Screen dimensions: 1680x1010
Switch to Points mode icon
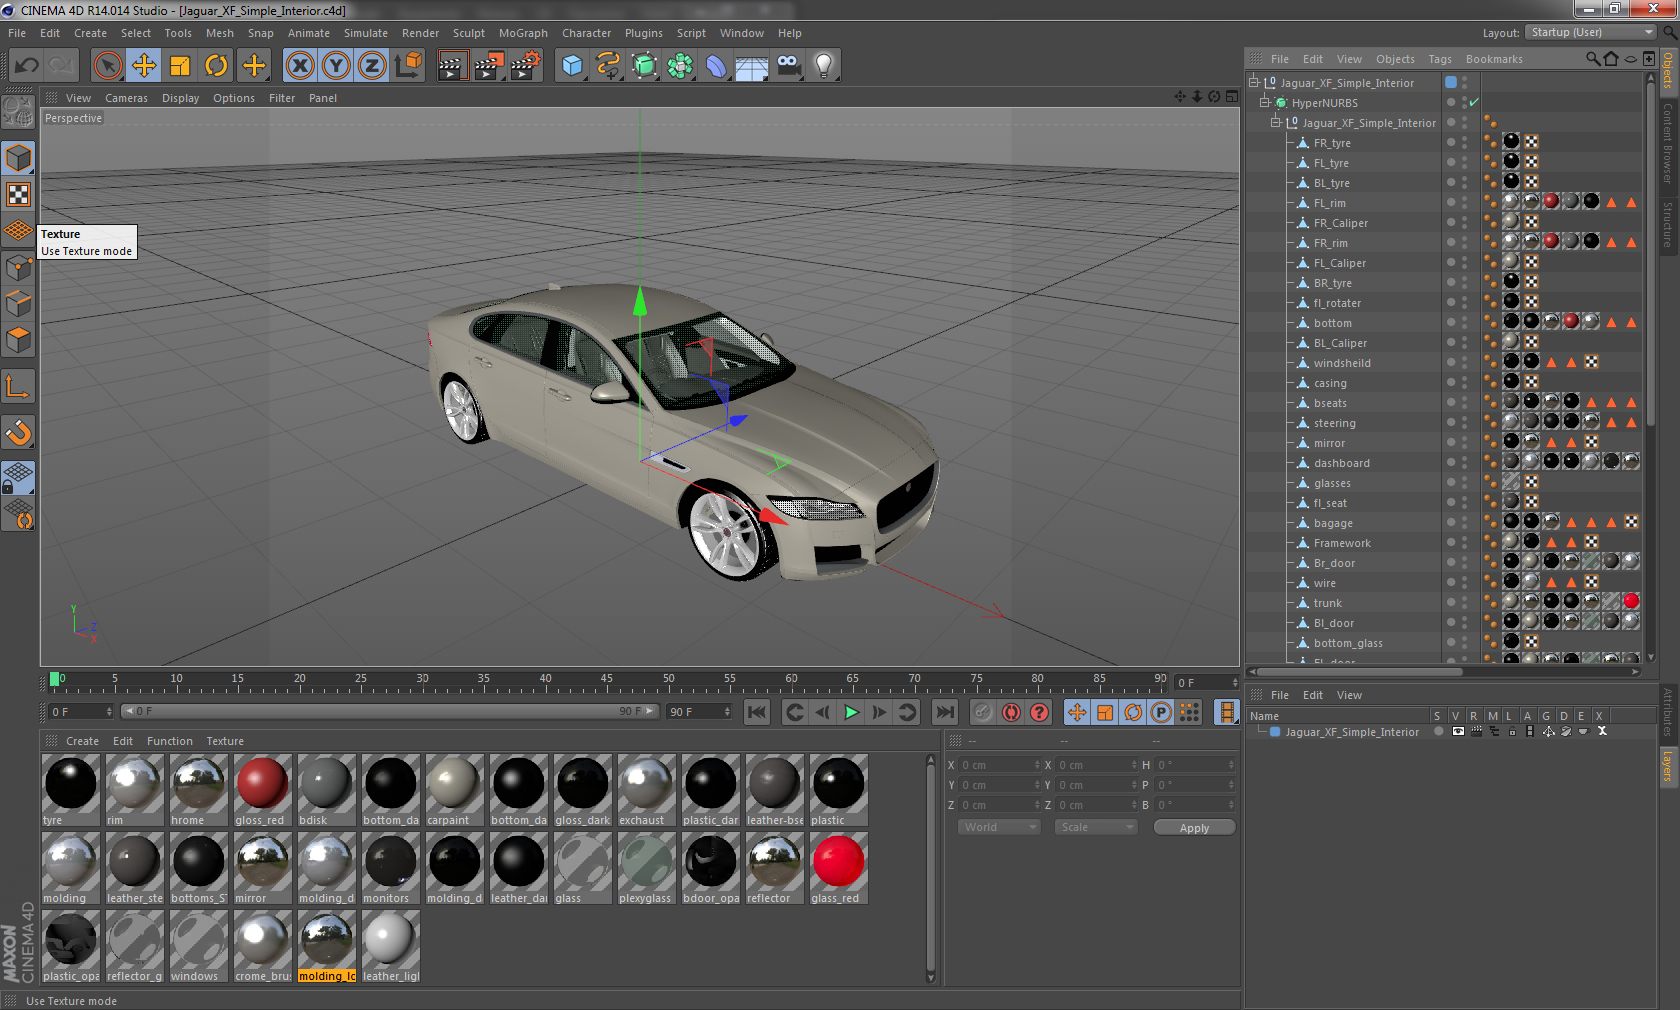point(19,267)
